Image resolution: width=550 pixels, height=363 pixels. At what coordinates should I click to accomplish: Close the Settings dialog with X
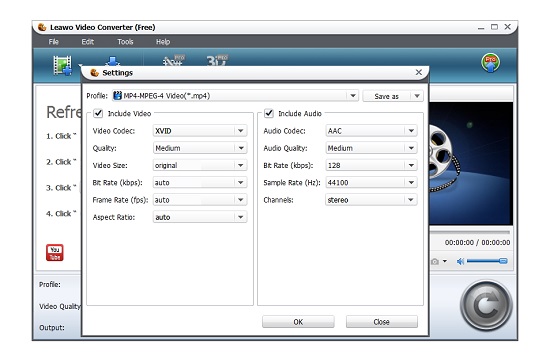(418, 72)
